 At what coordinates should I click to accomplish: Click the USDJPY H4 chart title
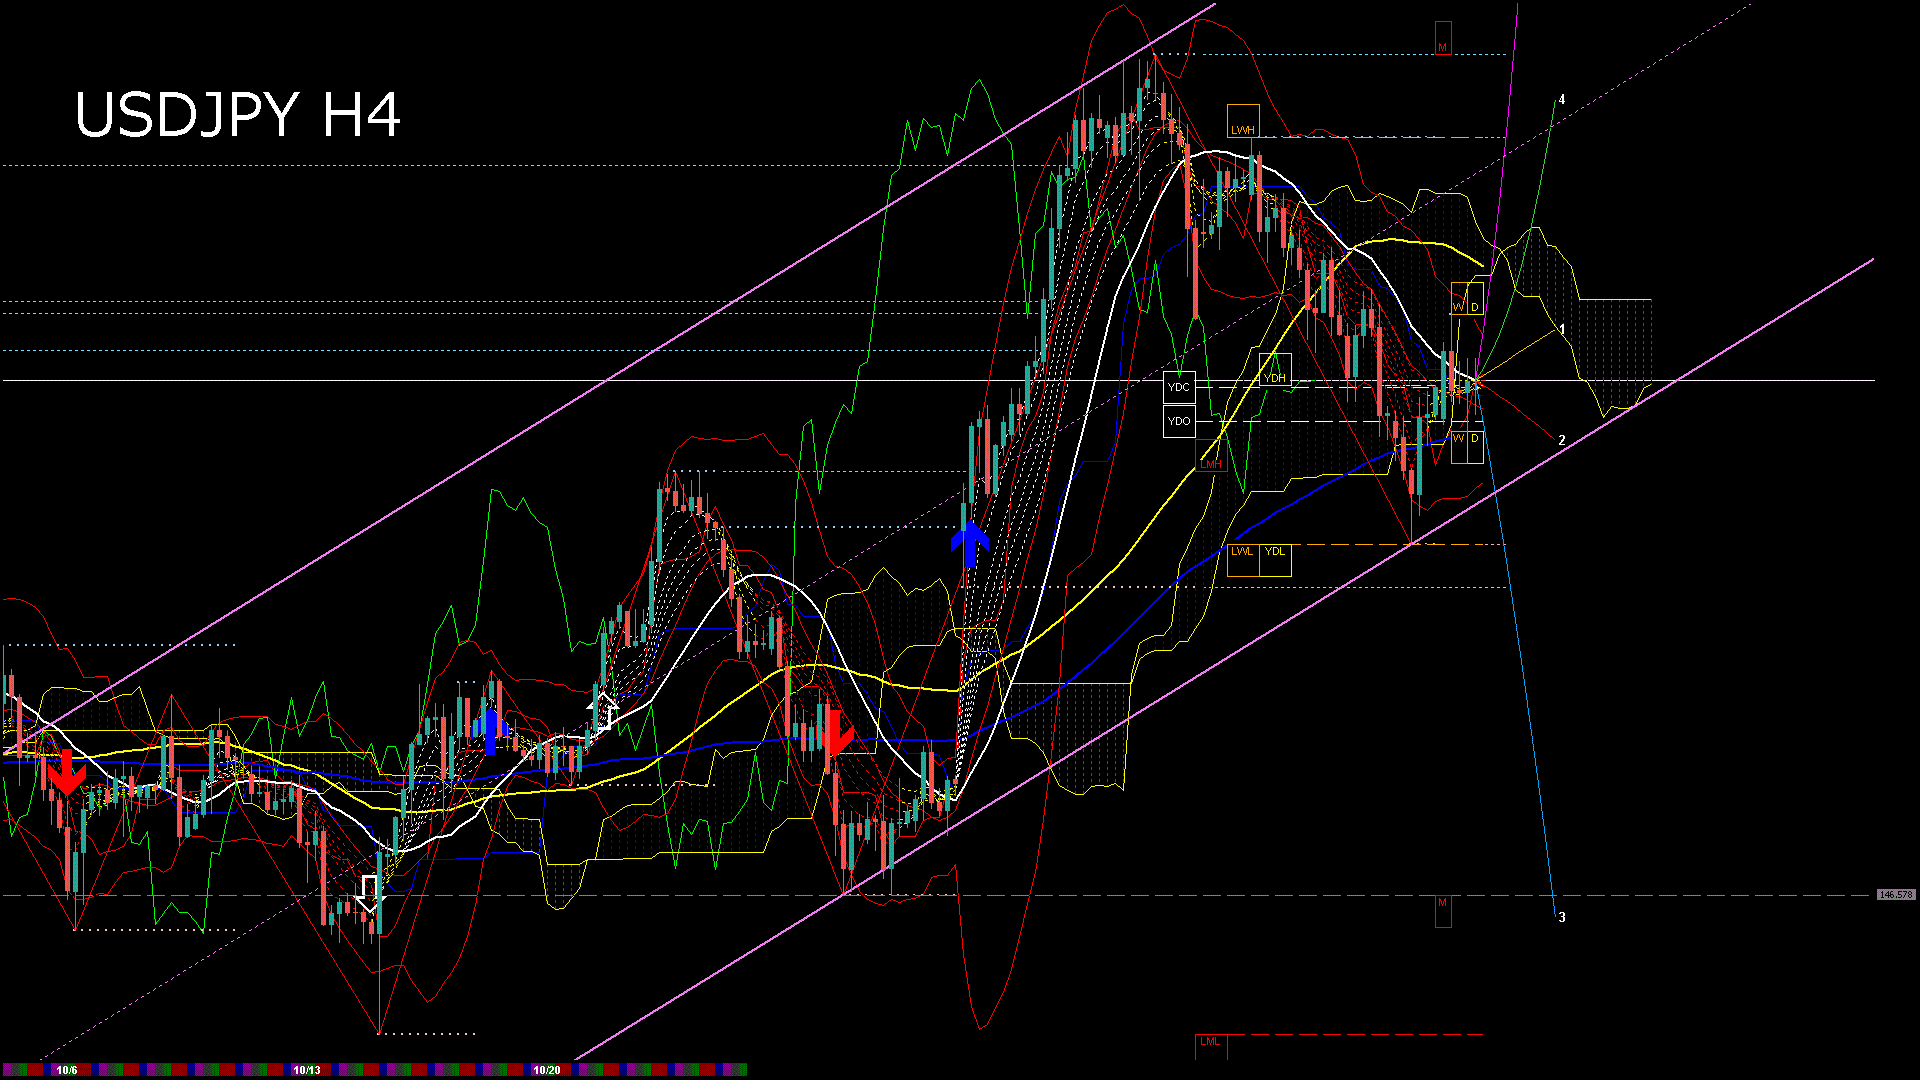coord(238,115)
